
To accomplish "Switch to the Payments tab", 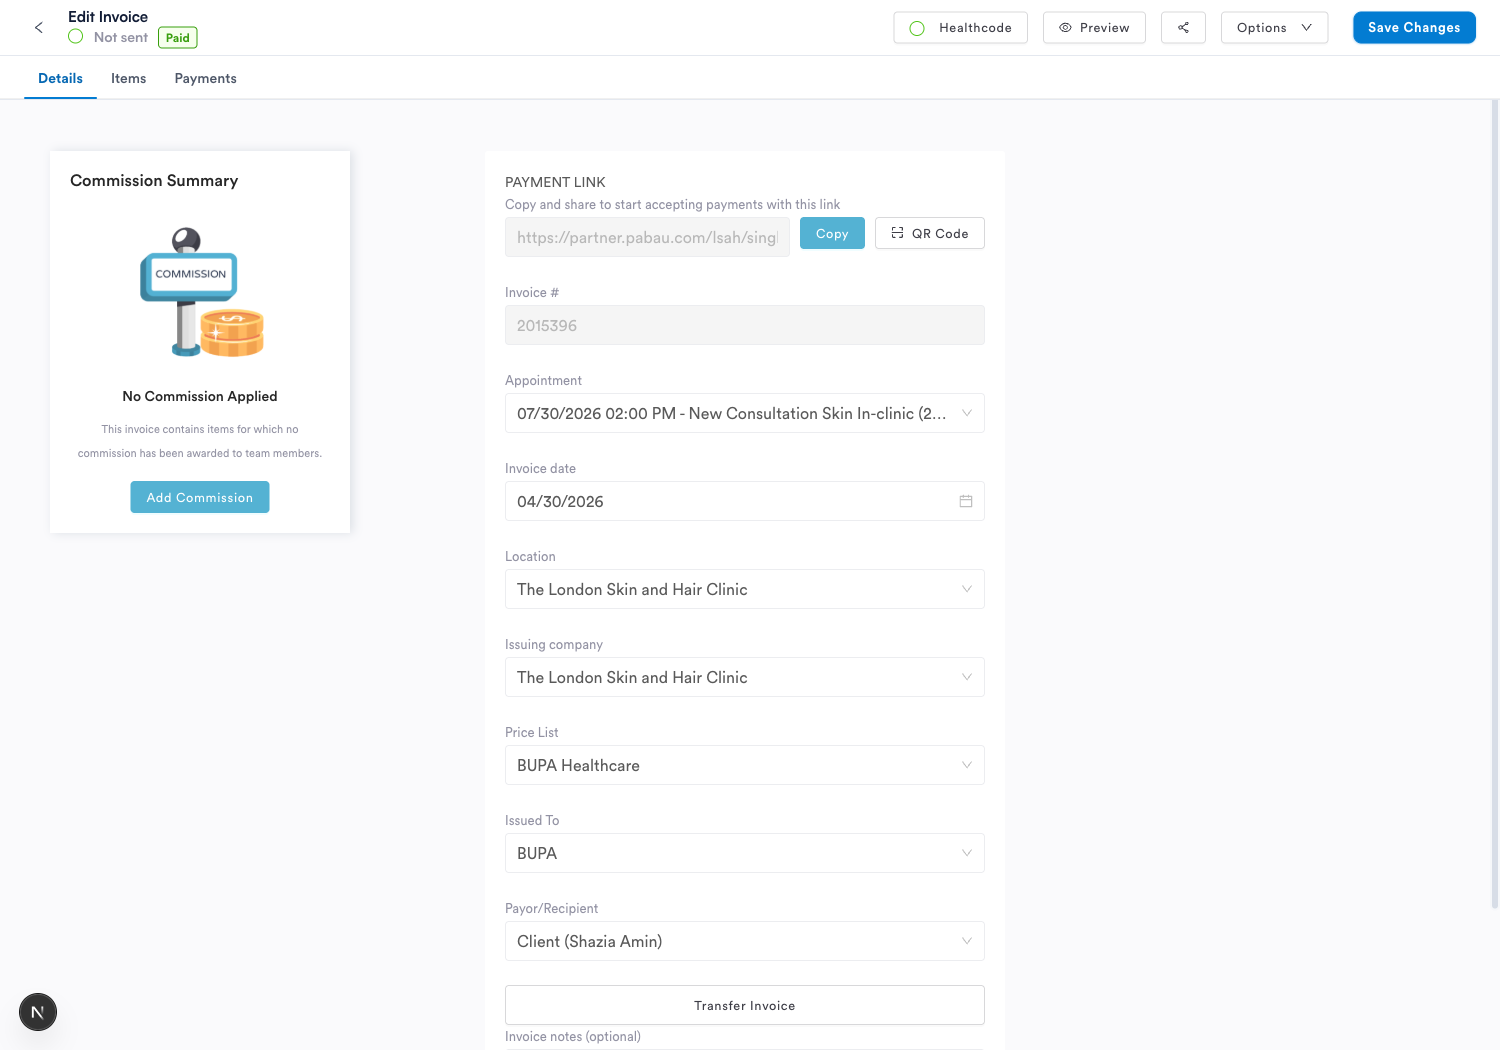I will (205, 78).
